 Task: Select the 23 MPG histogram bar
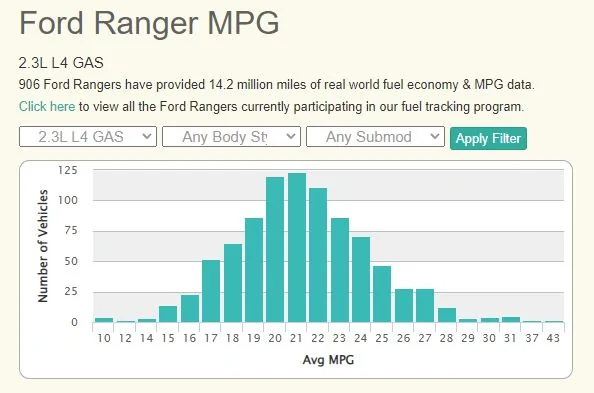click(340, 270)
